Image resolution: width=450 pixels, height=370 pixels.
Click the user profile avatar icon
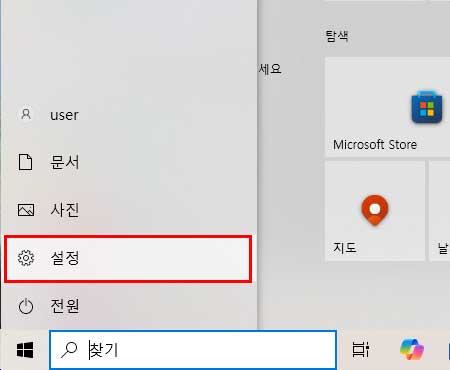tap(26, 114)
